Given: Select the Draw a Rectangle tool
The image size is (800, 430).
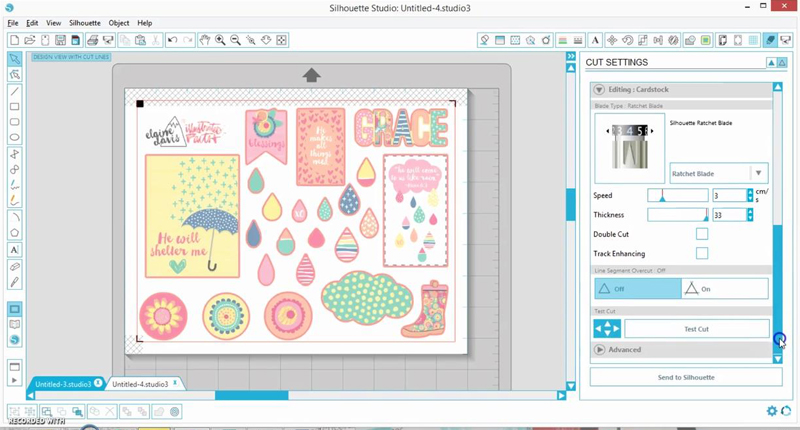Looking at the screenshot, I should pyautogui.click(x=14, y=107).
